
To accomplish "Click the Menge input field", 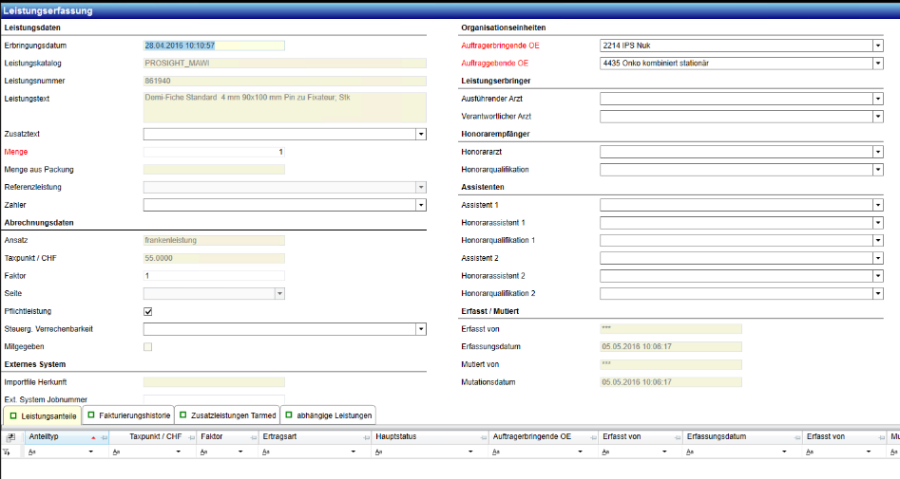I will tap(214, 152).
